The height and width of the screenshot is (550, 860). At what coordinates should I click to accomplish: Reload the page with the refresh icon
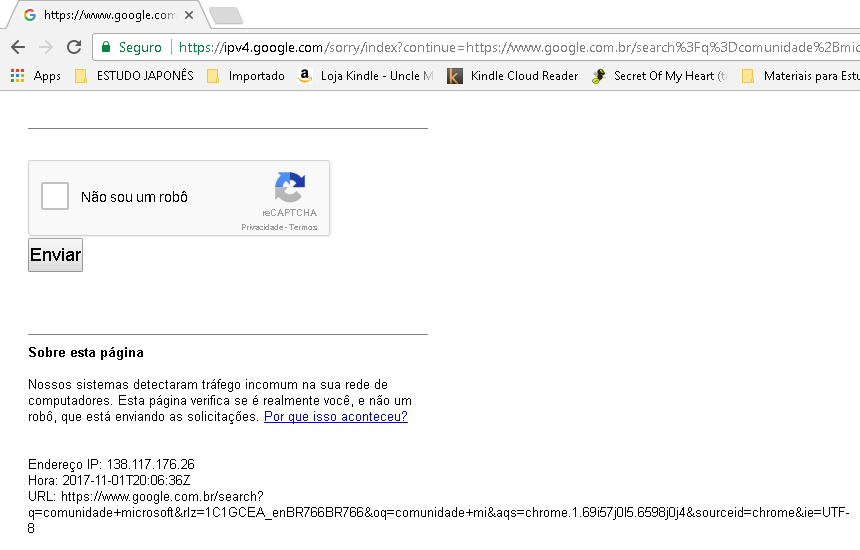[x=74, y=47]
